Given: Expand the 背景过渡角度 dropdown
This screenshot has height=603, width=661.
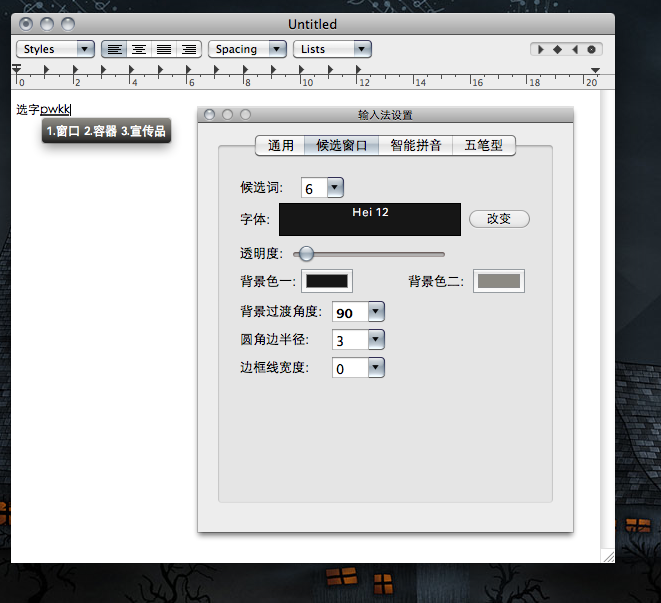Looking at the screenshot, I should (x=376, y=312).
